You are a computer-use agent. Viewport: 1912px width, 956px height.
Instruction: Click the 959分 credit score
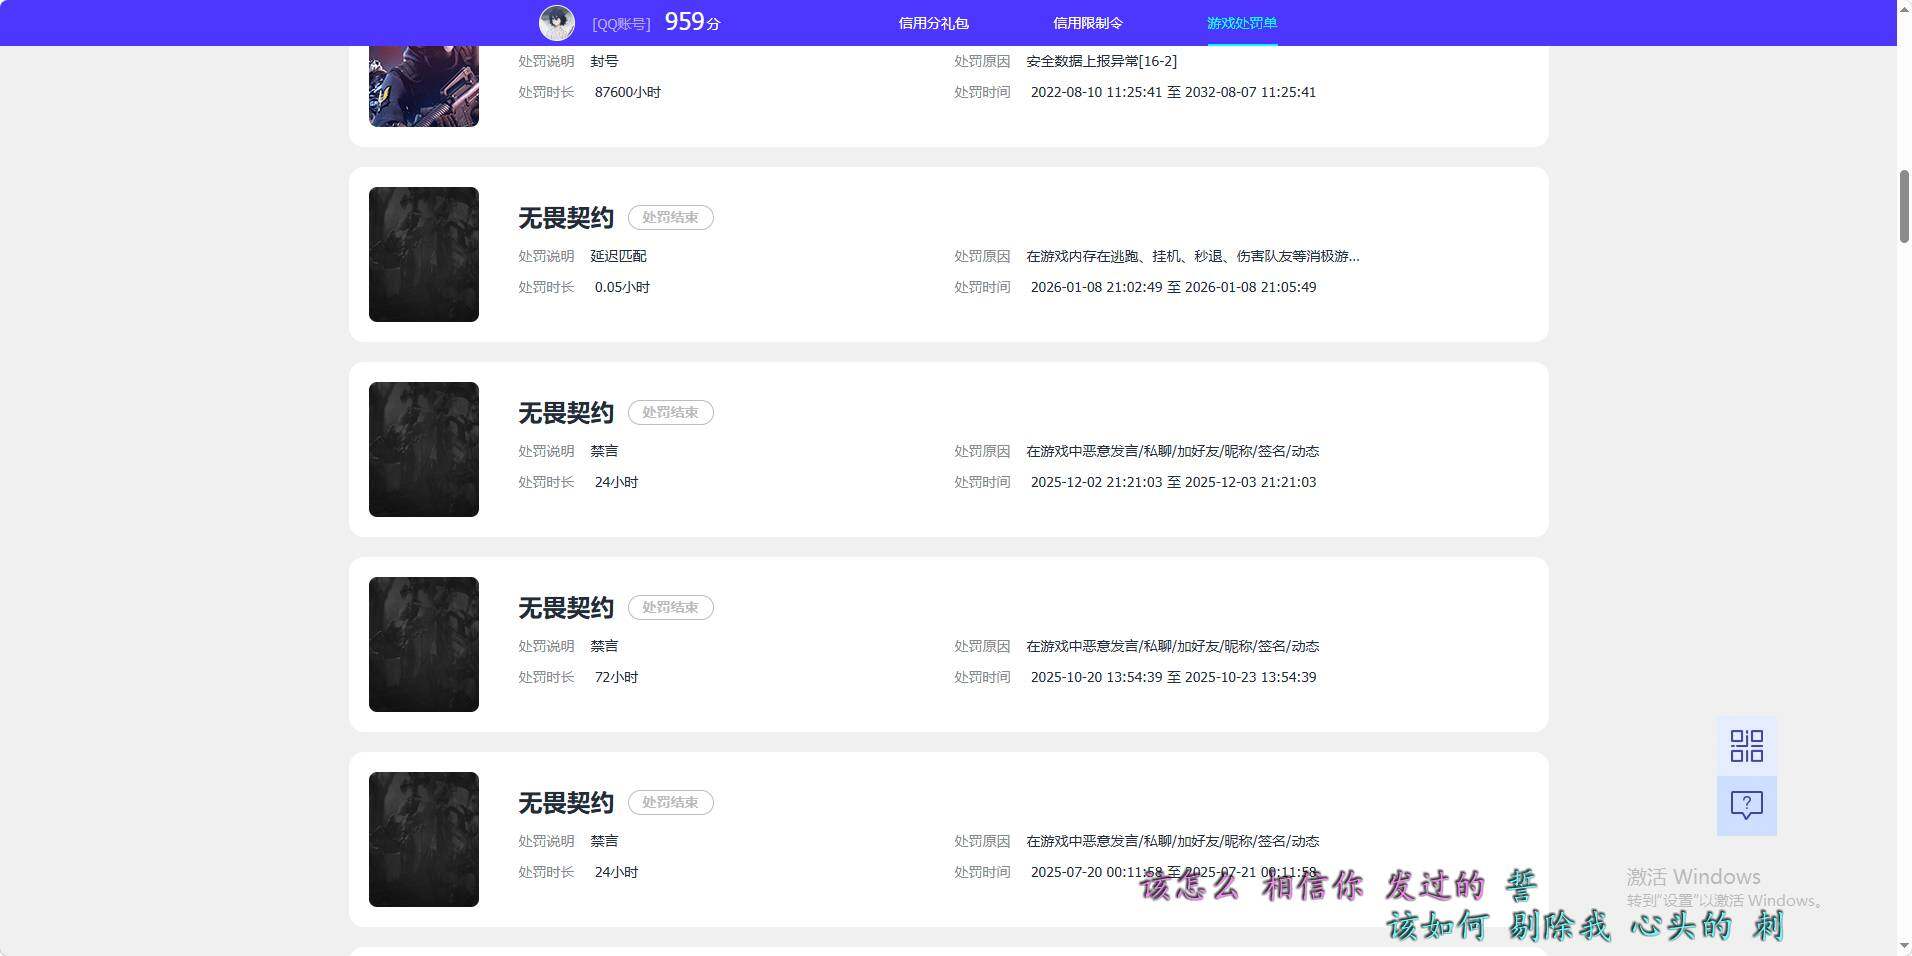click(x=692, y=22)
